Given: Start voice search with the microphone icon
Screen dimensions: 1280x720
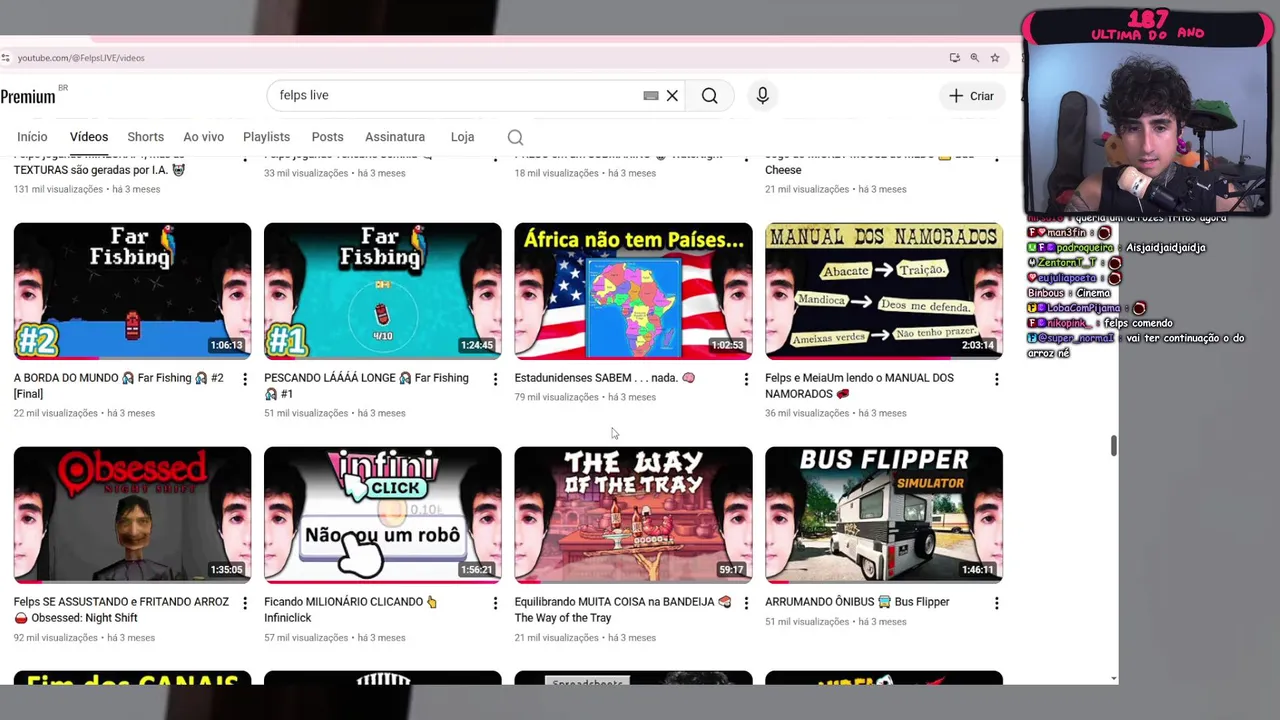Looking at the screenshot, I should (762, 96).
